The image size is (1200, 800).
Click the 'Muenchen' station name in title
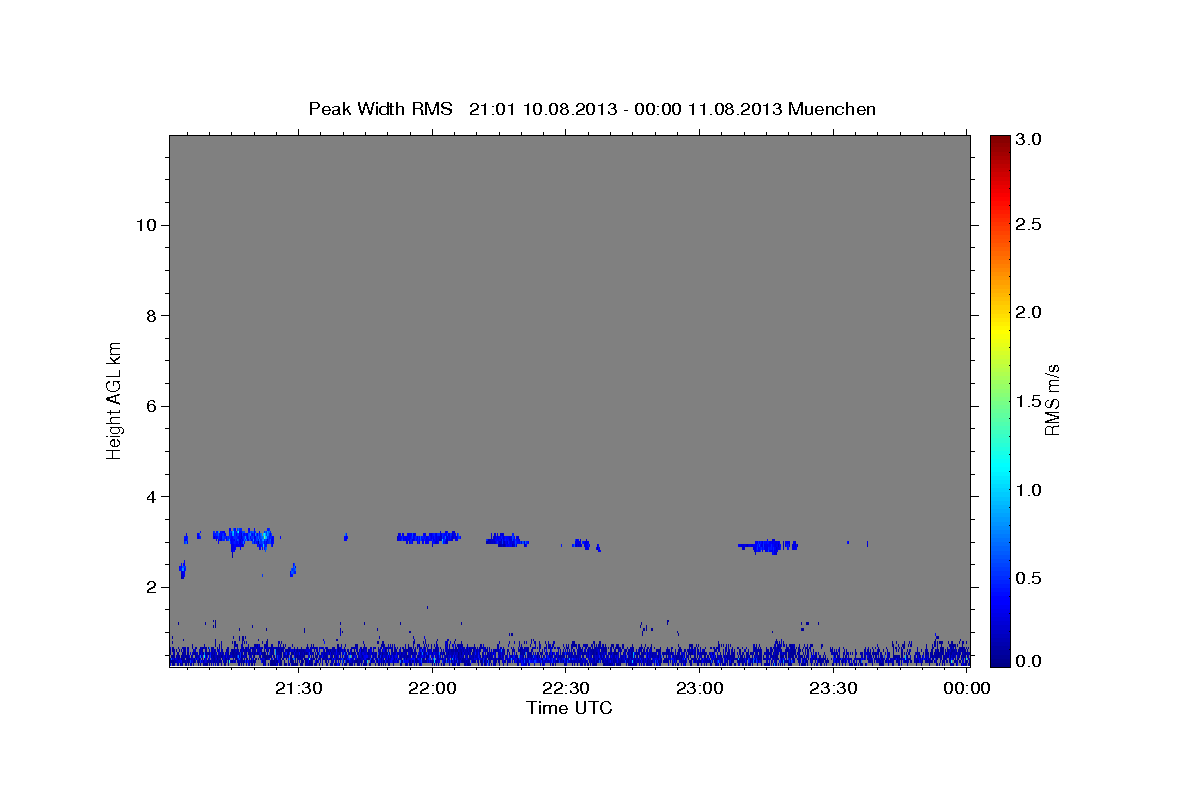(x=832, y=108)
